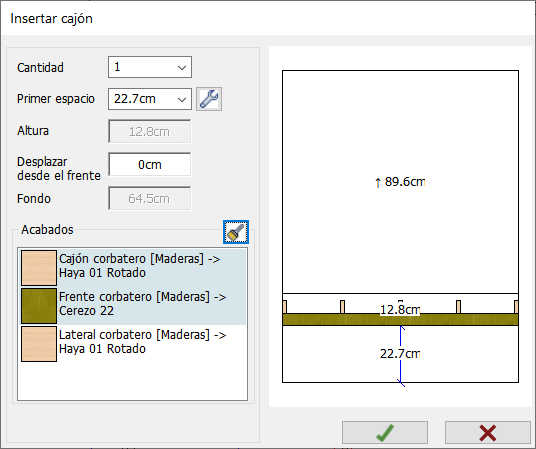536x449 pixels.
Task: Confirm with the green checkmark button
Action: [x=385, y=433]
